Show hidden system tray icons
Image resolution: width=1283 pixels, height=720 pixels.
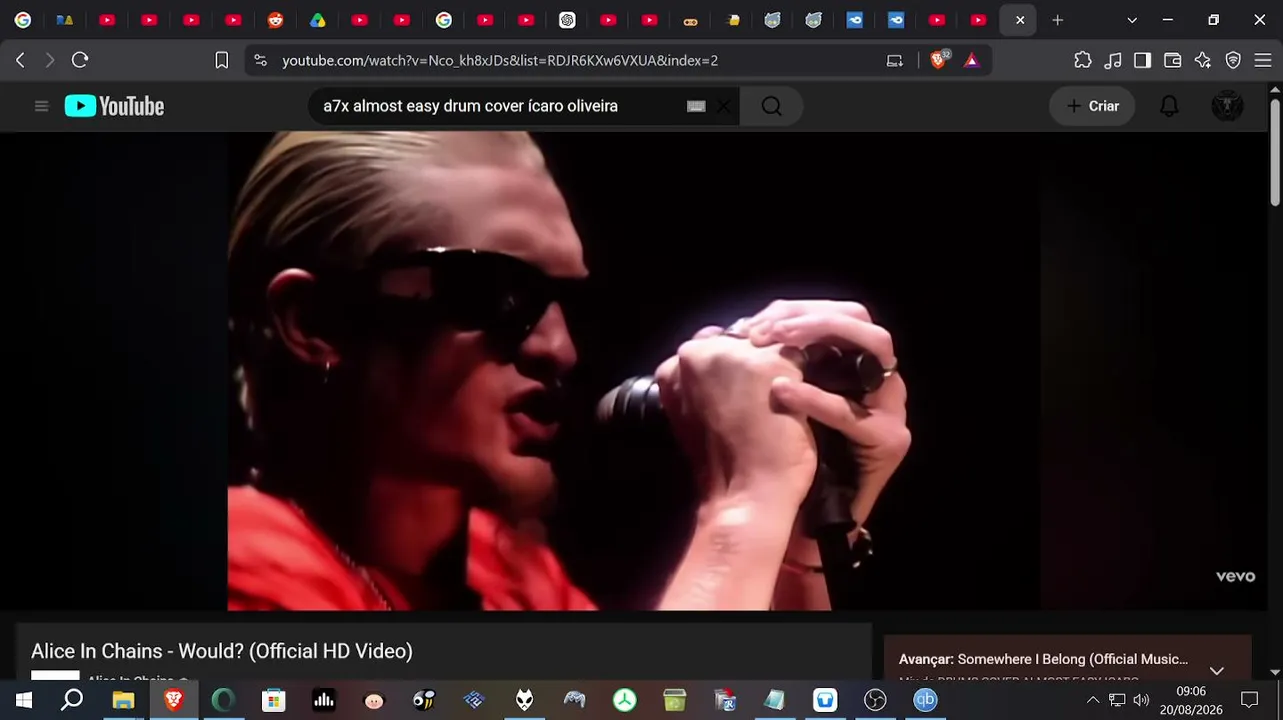coord(1093,700)
